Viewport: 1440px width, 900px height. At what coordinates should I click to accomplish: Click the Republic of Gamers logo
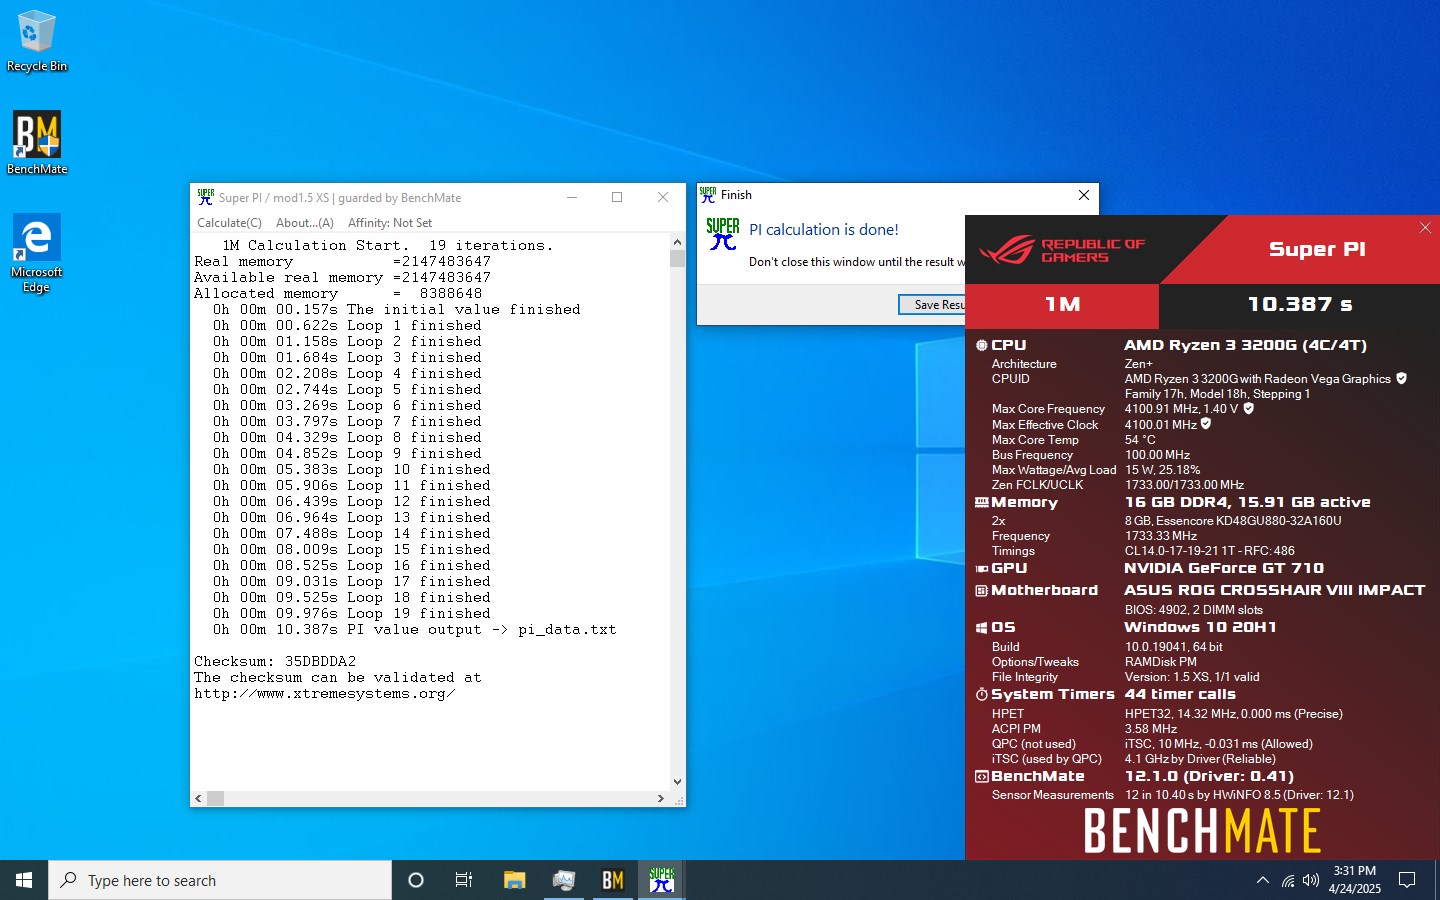[1062, 250]
